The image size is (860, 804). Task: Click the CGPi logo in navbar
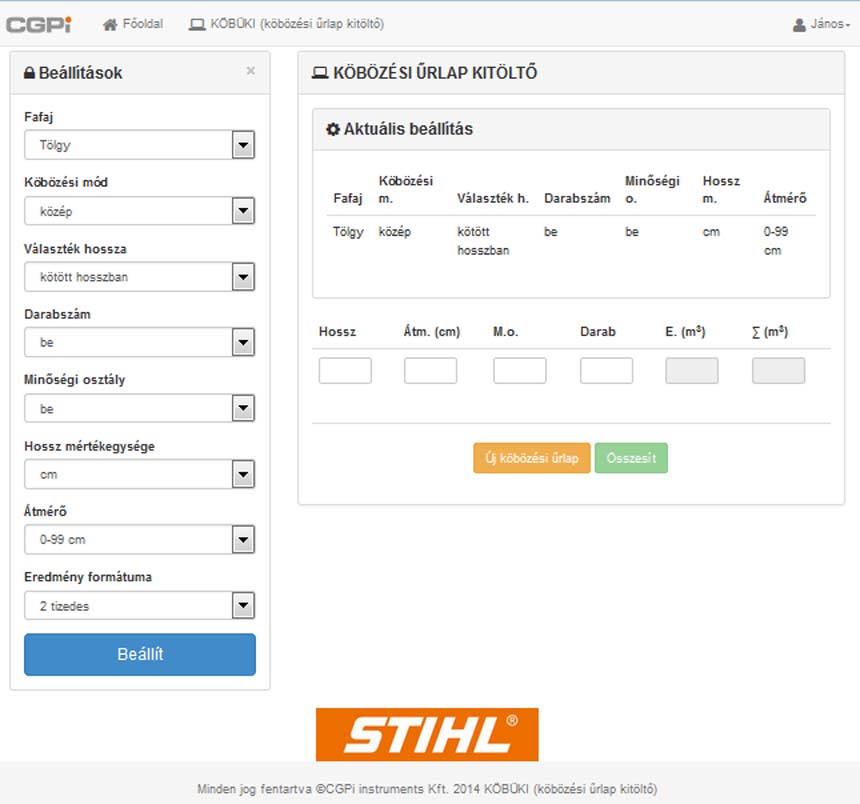tap(39, 24)
